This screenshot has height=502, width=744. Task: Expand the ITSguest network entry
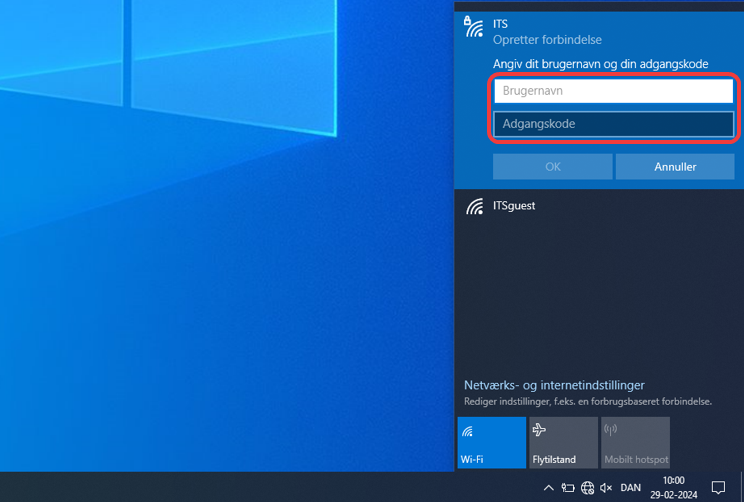pyautogui.click(x=598, y=207)
